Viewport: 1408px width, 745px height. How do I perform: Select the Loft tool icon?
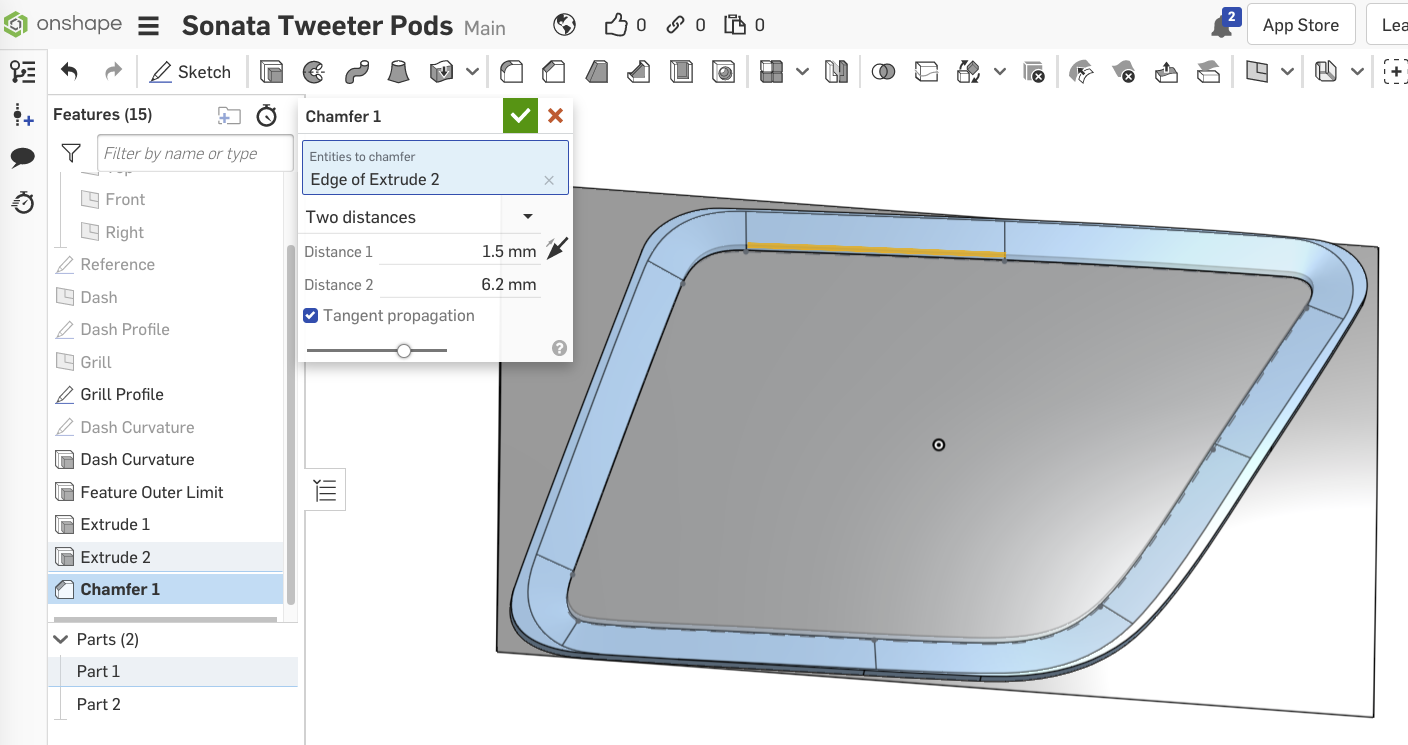tap(398, 72)
